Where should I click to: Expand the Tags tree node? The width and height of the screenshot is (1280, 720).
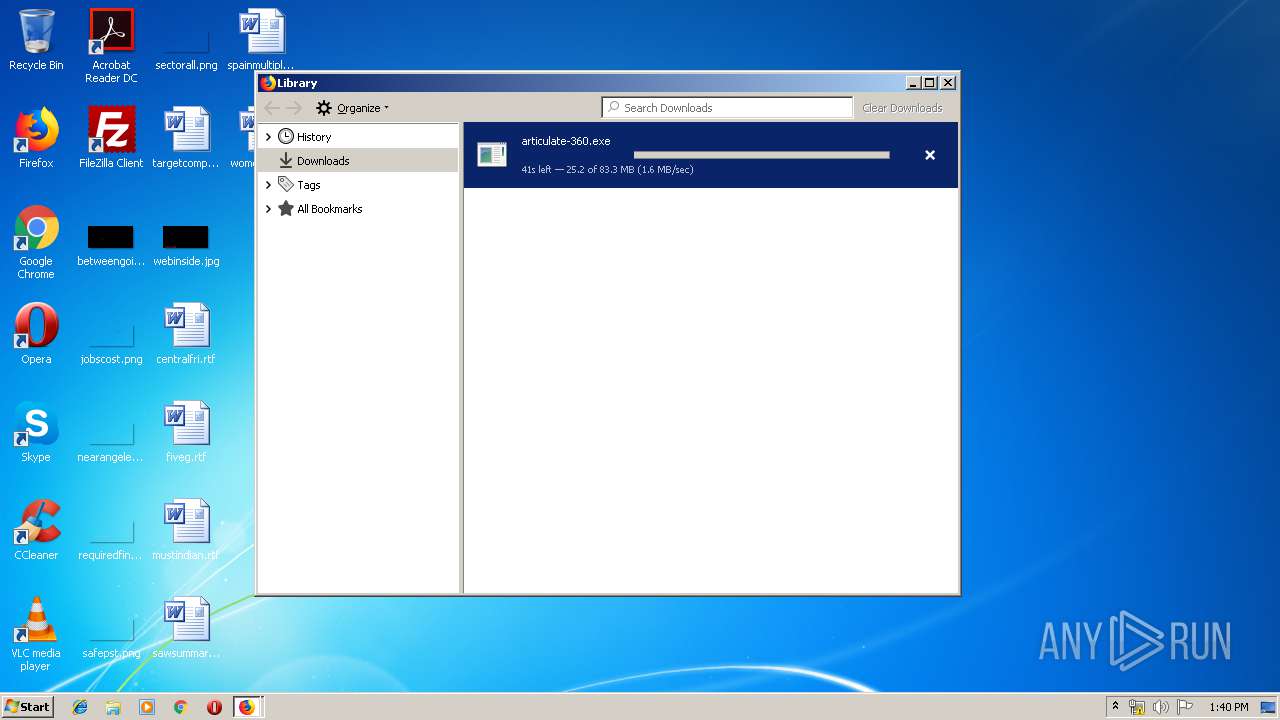coord(268,185)
